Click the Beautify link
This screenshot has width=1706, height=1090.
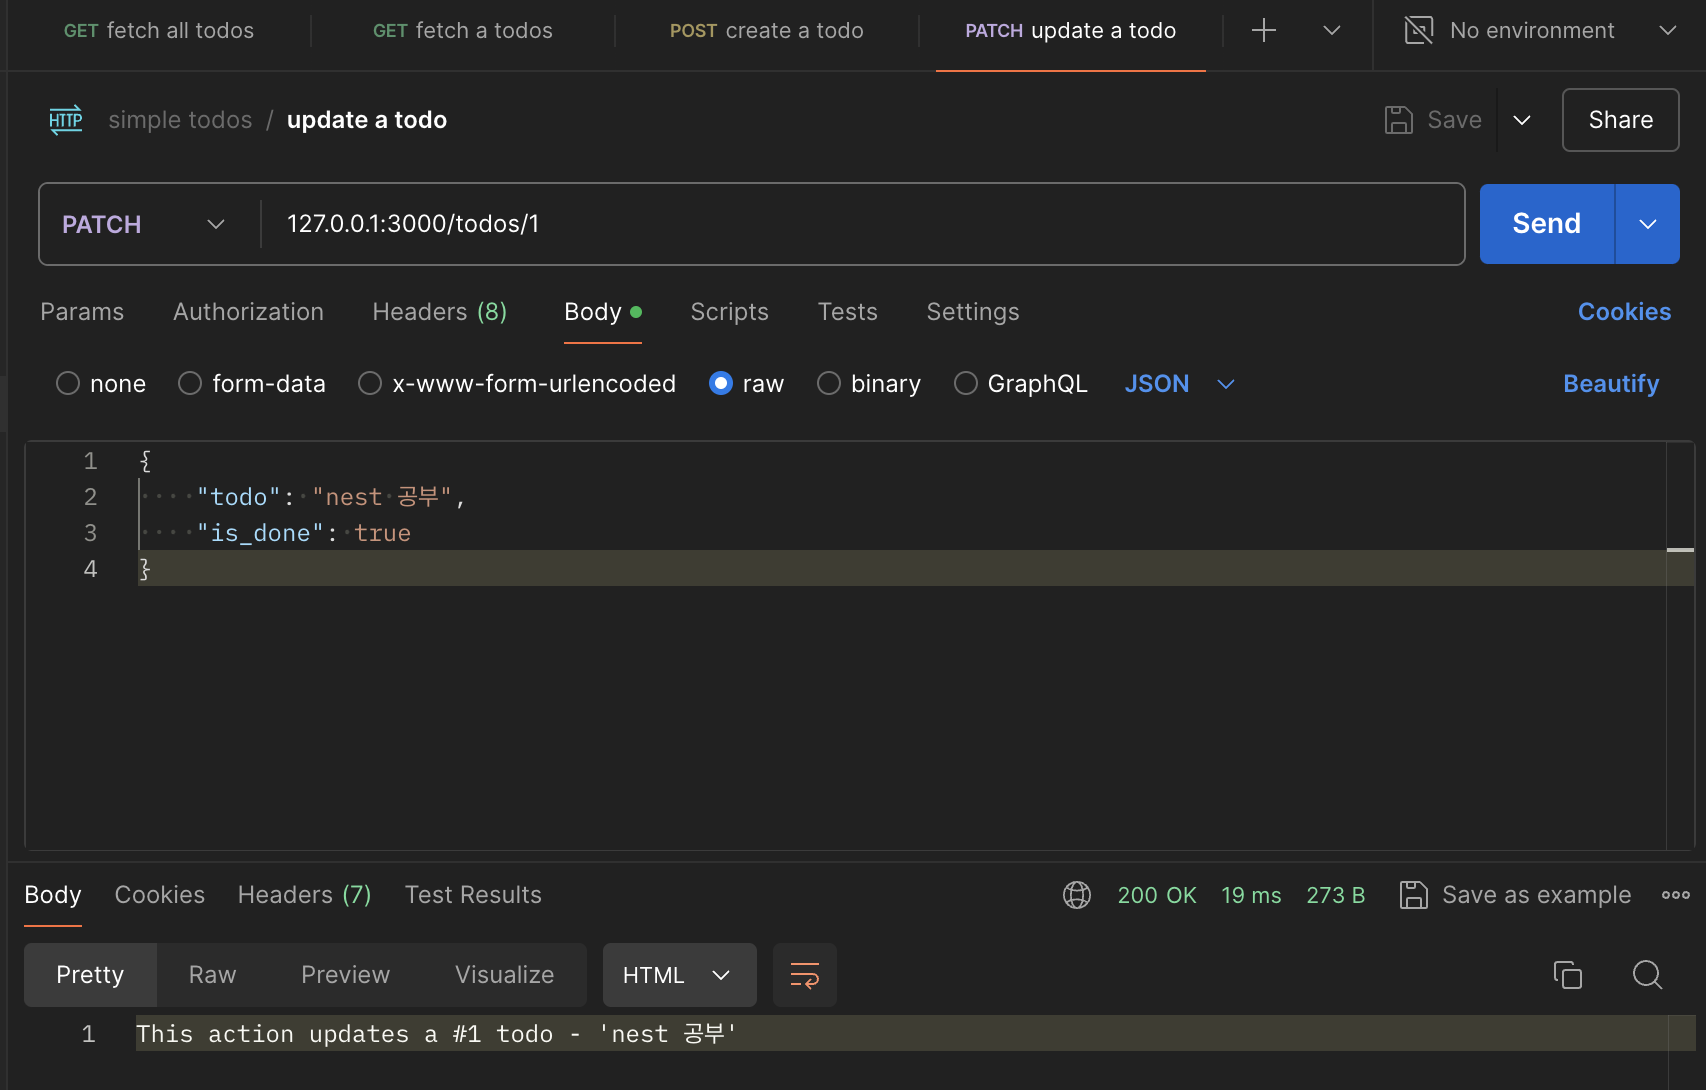[x=1611, y=384]
